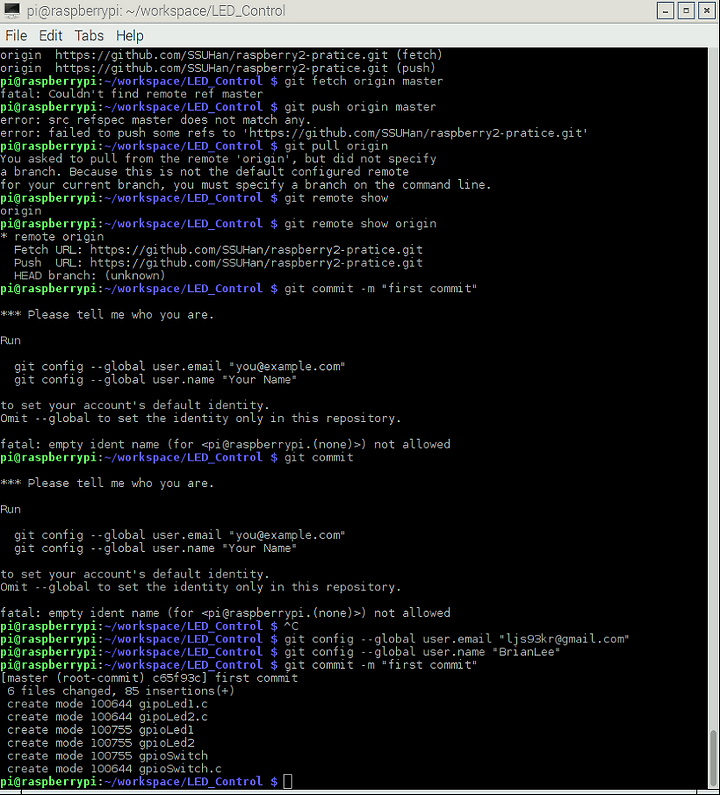
Task: Click the cursor at the last prompt
Action: (287, 781)
